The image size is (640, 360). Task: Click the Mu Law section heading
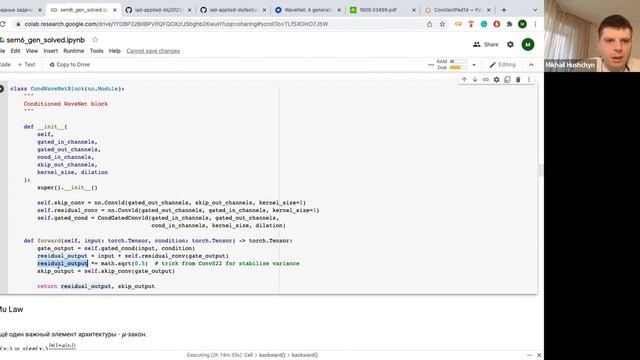[x=11, y=309]
